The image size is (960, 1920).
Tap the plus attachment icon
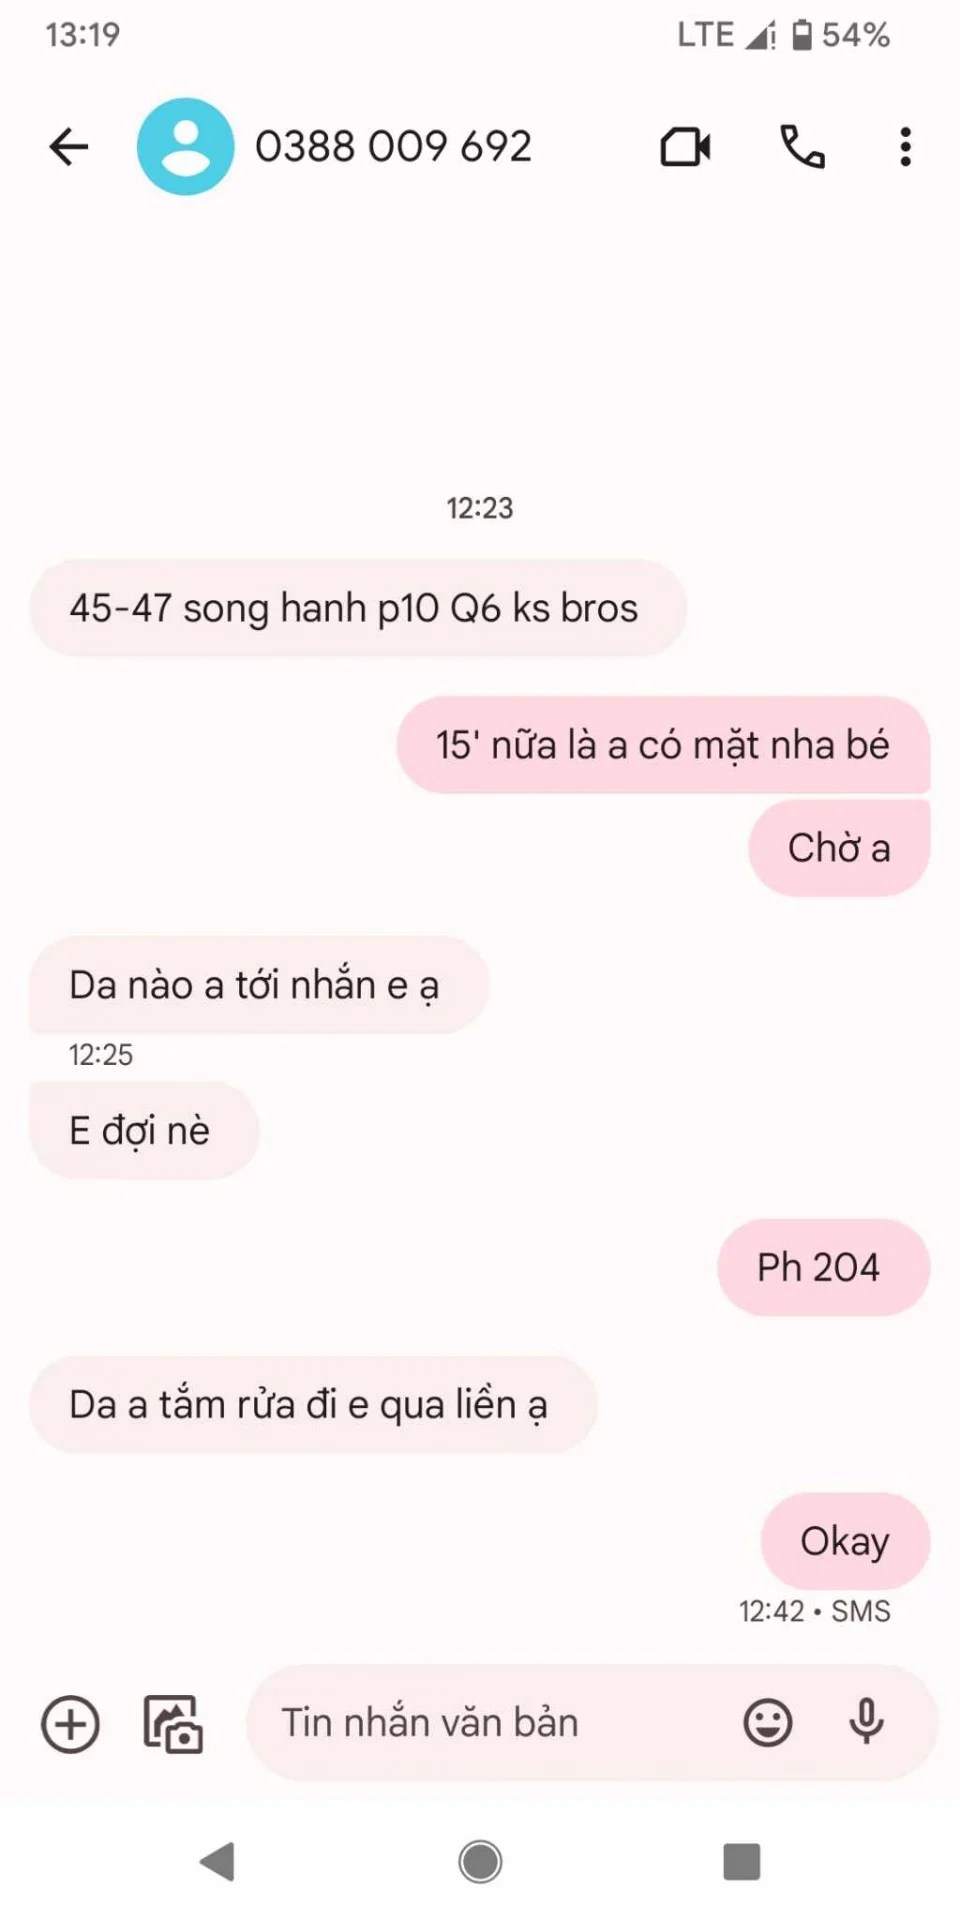(70, 1724)
